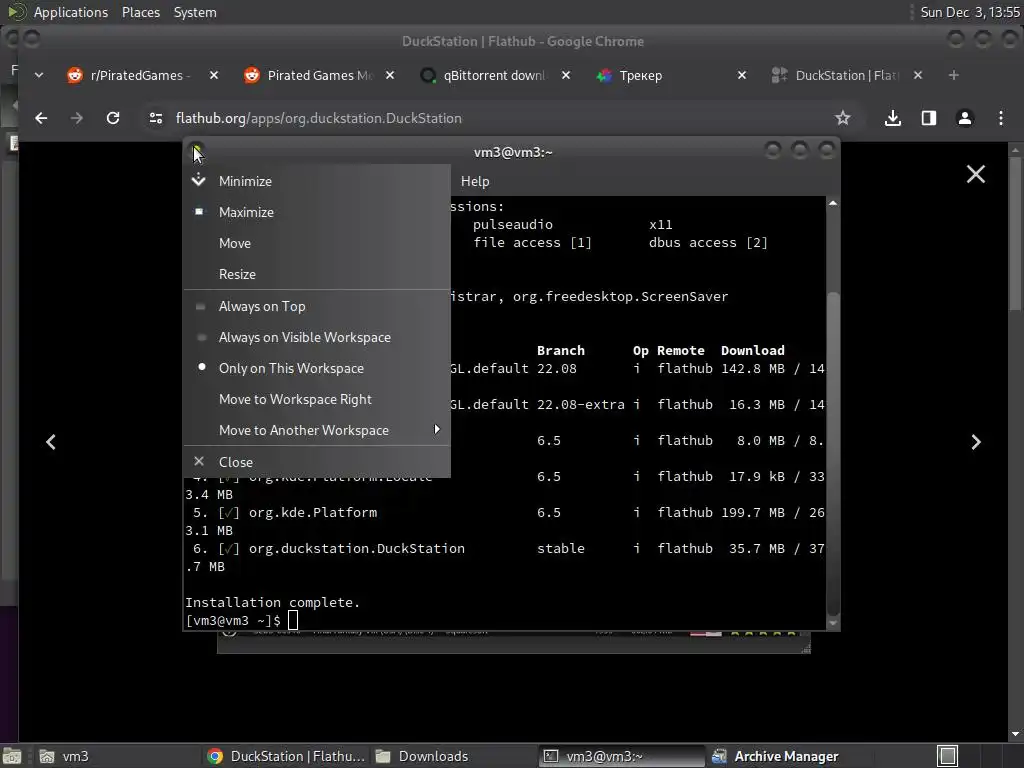Go forward in Chrome
Image resolution: width=1024 pixels, height=768 pixels.
[76, 118]
